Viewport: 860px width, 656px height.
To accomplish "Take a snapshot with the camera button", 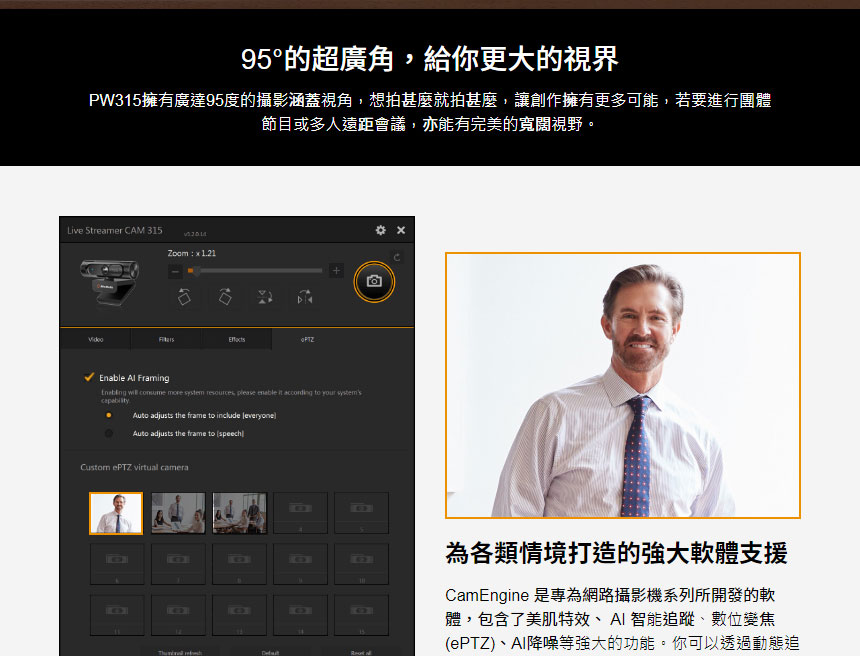I will point(375,281).
